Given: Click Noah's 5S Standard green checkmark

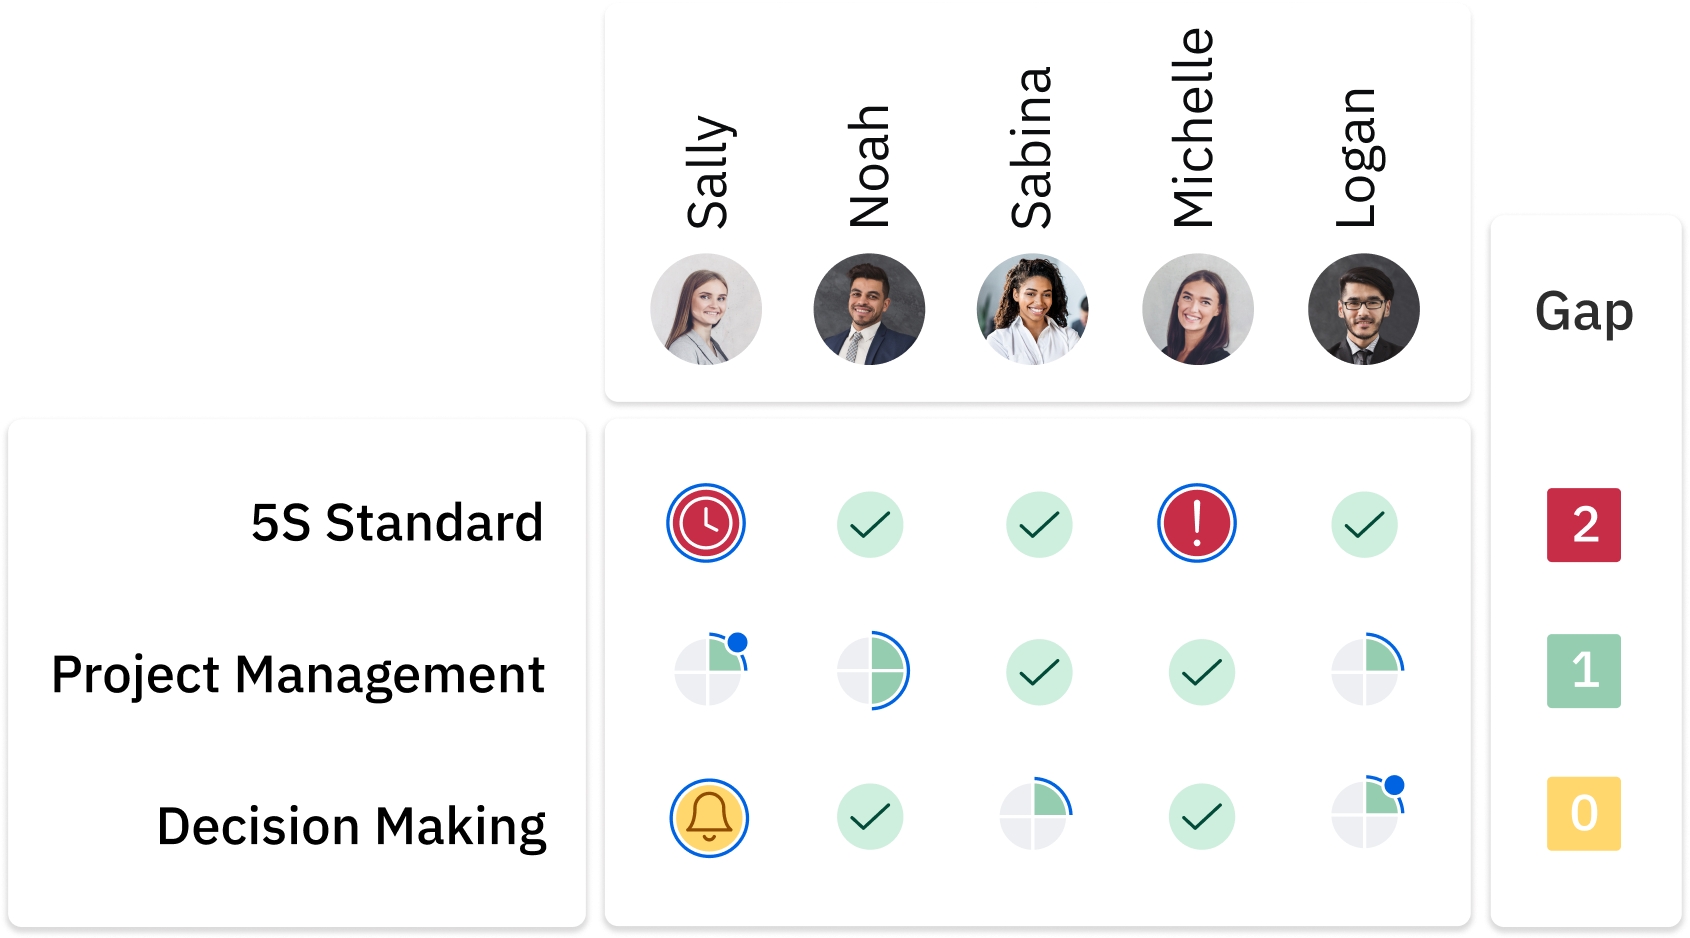Looking at the screenshot, I should 870,524.
